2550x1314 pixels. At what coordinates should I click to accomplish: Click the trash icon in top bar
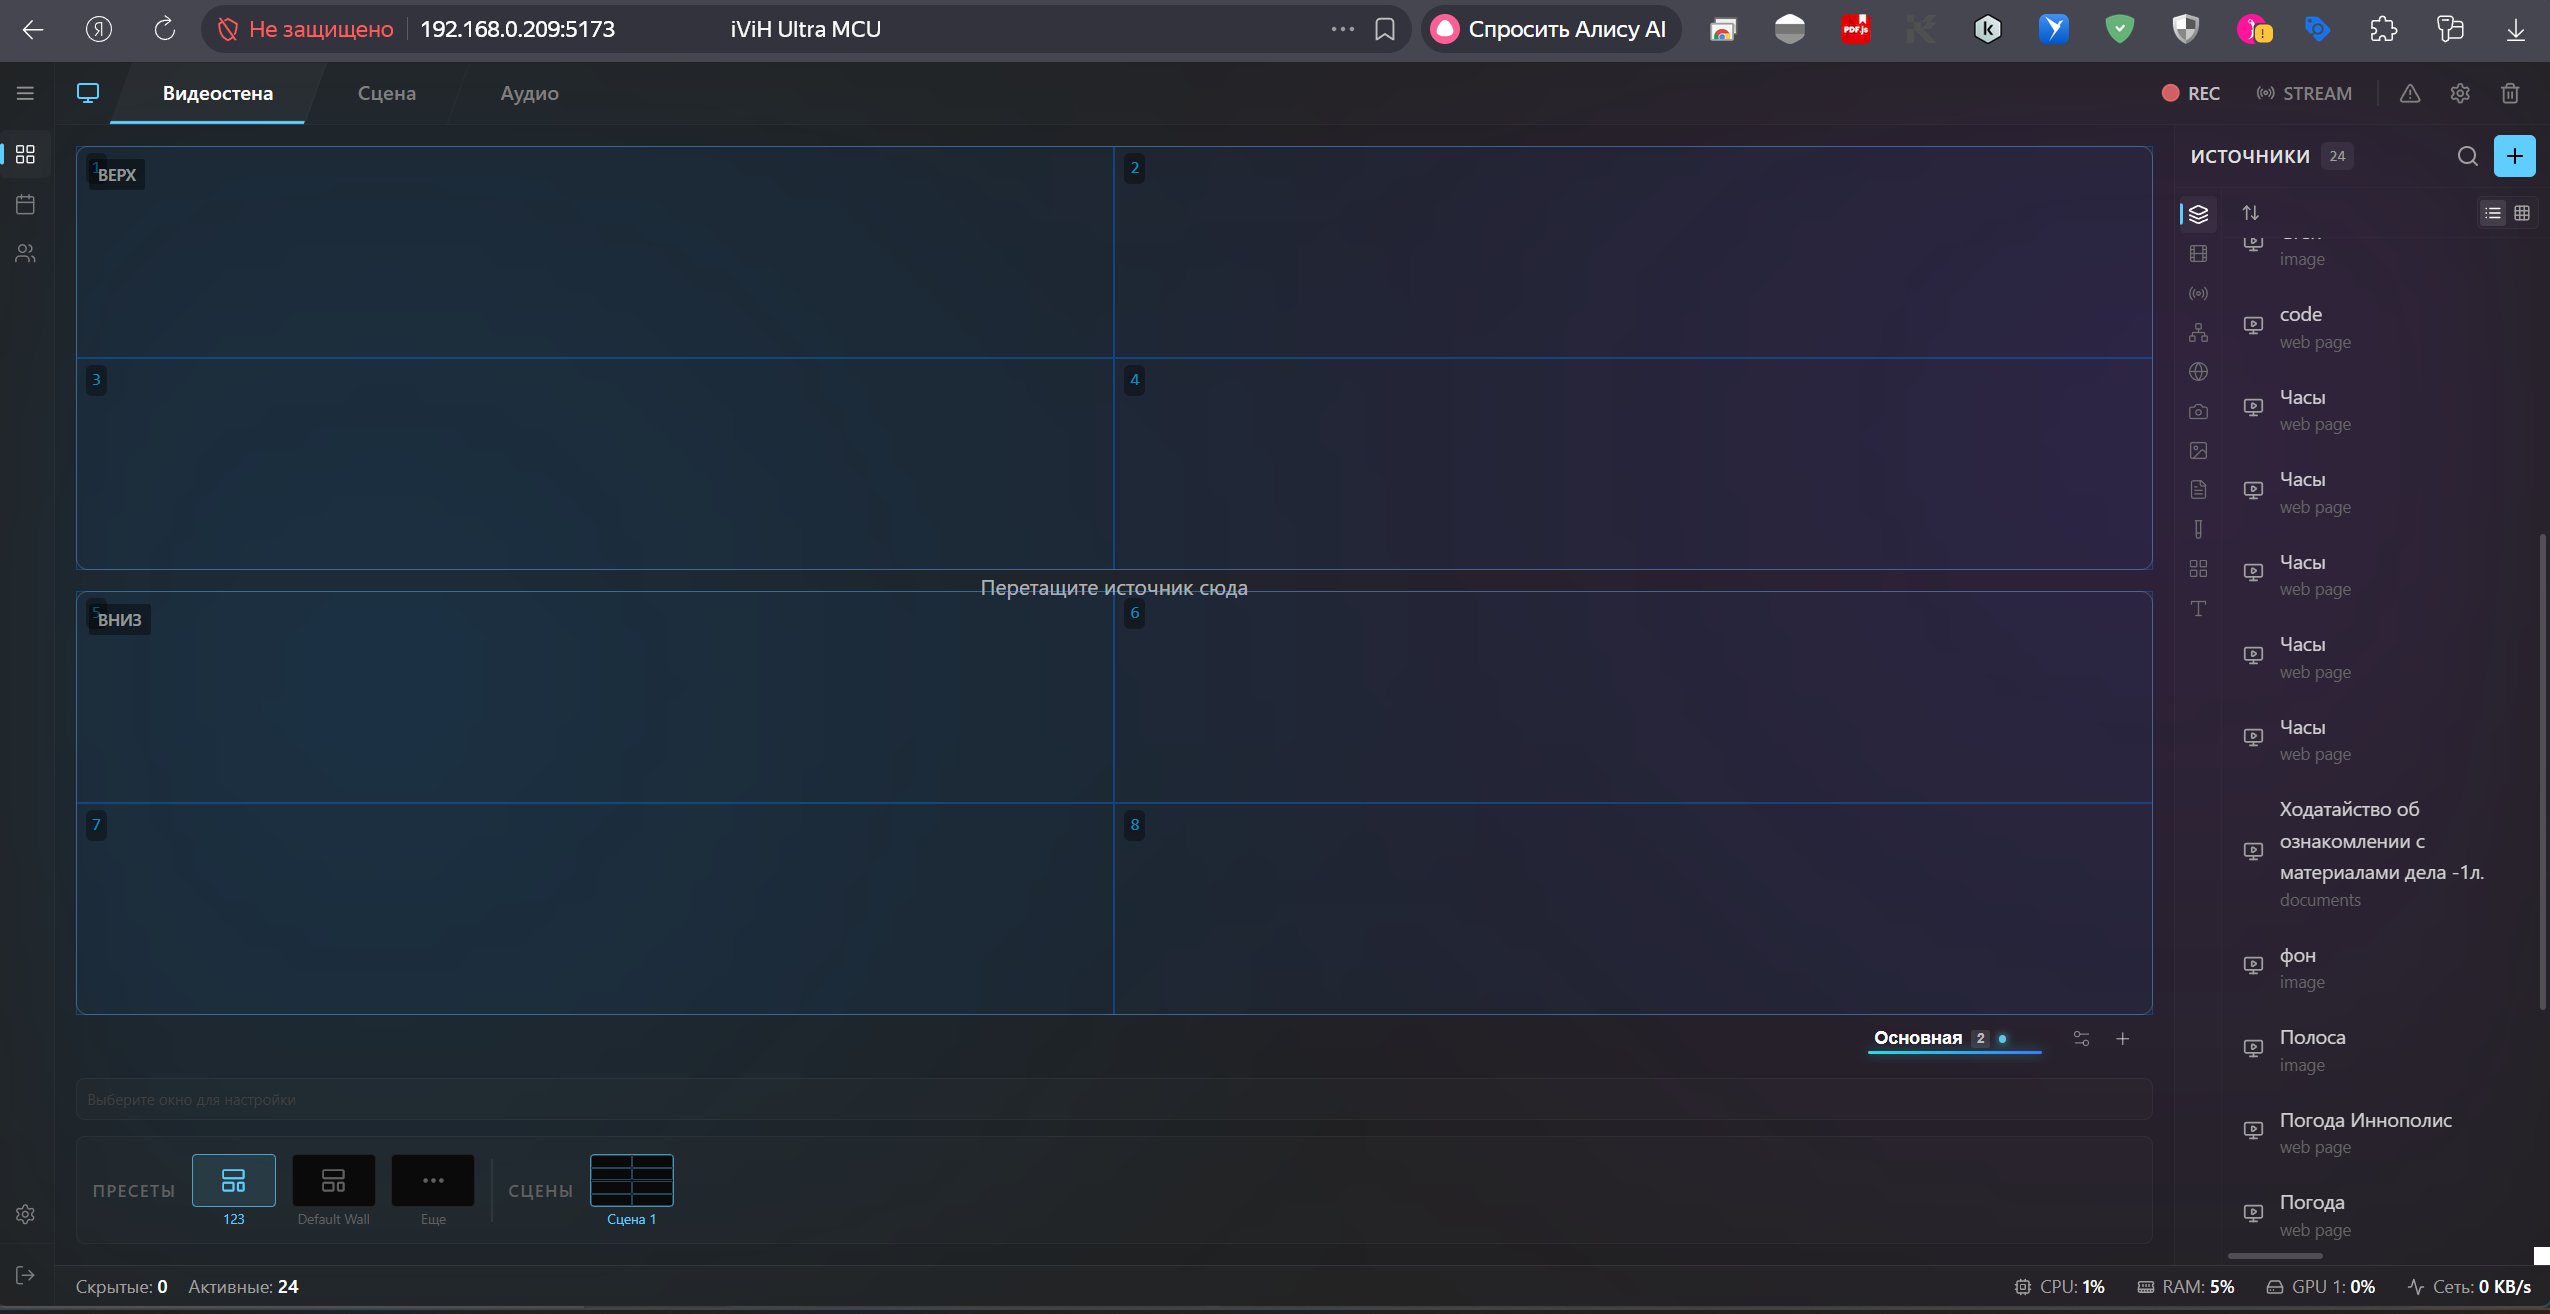pos(2510,93)
